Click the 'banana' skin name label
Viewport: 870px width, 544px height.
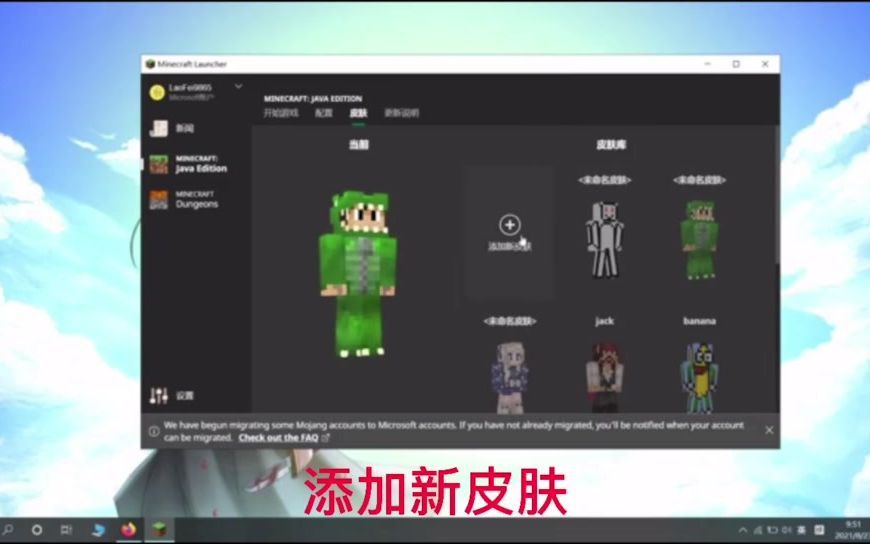click(x=699, y=321)
